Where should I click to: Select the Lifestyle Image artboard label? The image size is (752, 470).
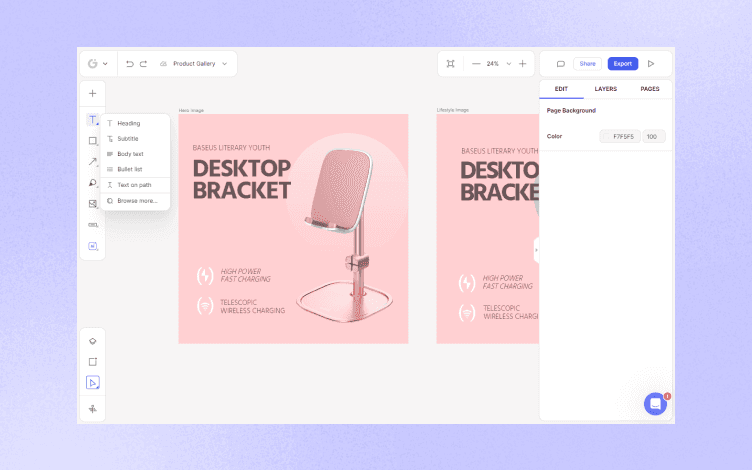453,110
